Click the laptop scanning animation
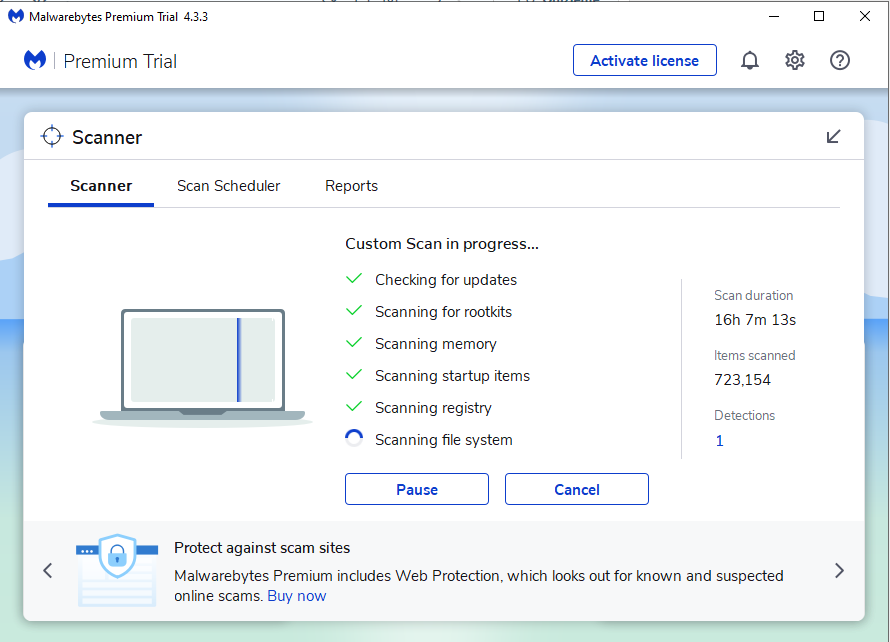This screenshot has height=642, width=890. tap(203, 367)
